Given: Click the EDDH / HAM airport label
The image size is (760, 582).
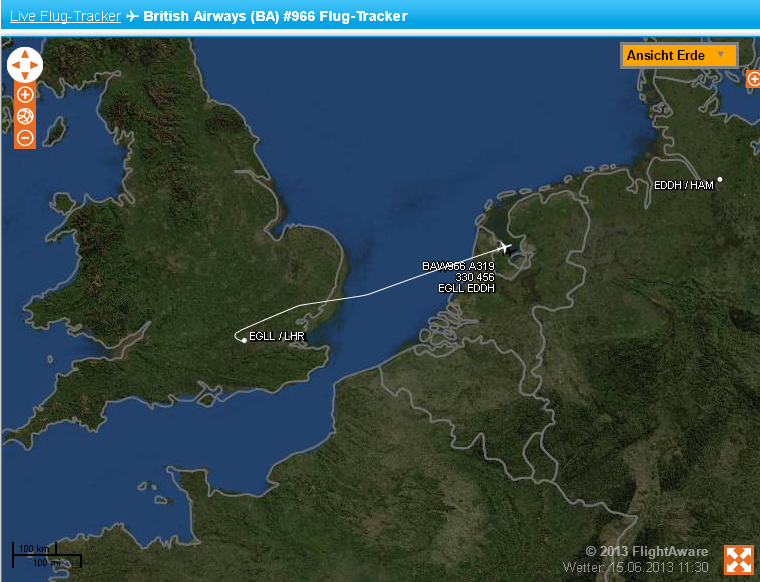Looking at the screenshot, I should 683,185.
